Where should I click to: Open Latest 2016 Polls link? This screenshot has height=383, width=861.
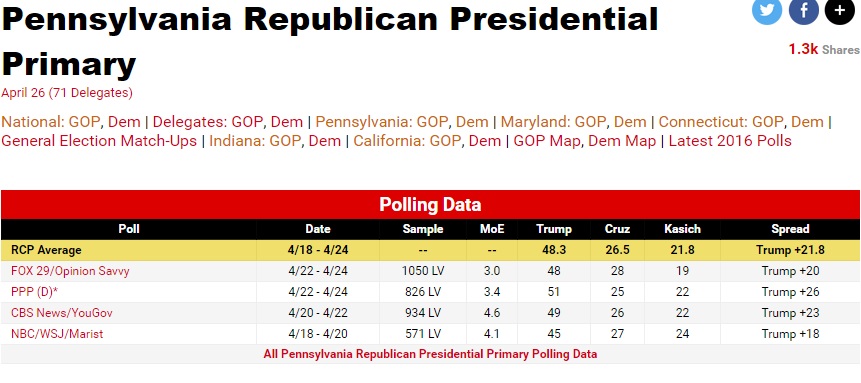(730, 141)
